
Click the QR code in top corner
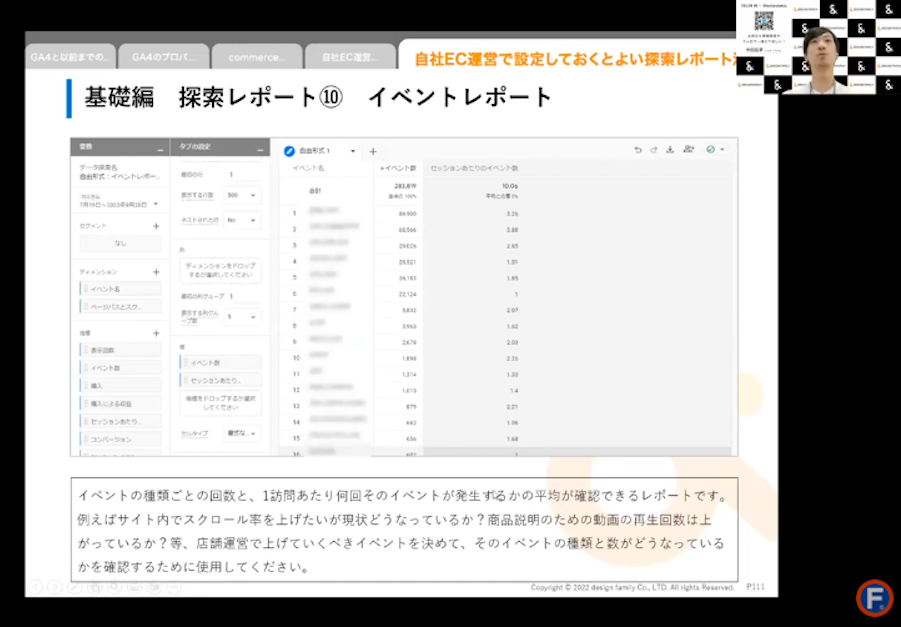[x=764, y=21]
